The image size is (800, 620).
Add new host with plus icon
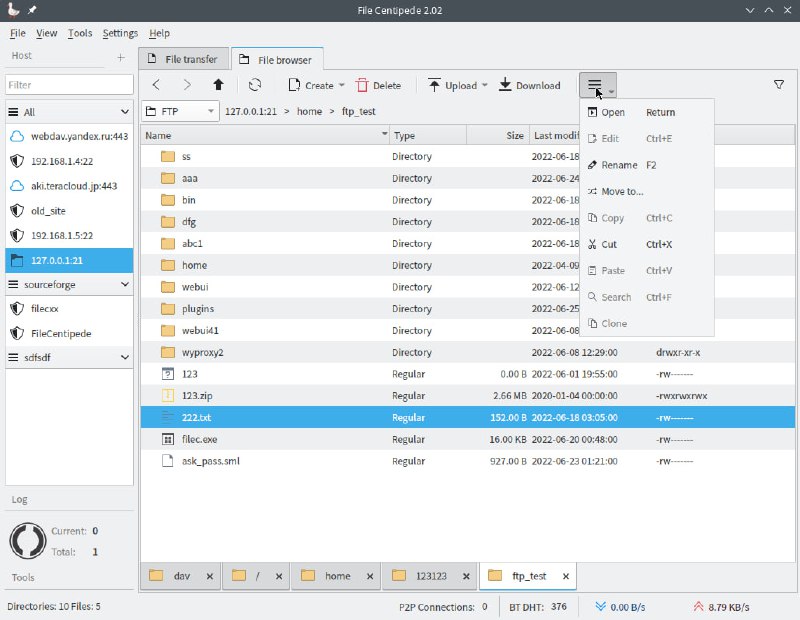tap(121, 57)
